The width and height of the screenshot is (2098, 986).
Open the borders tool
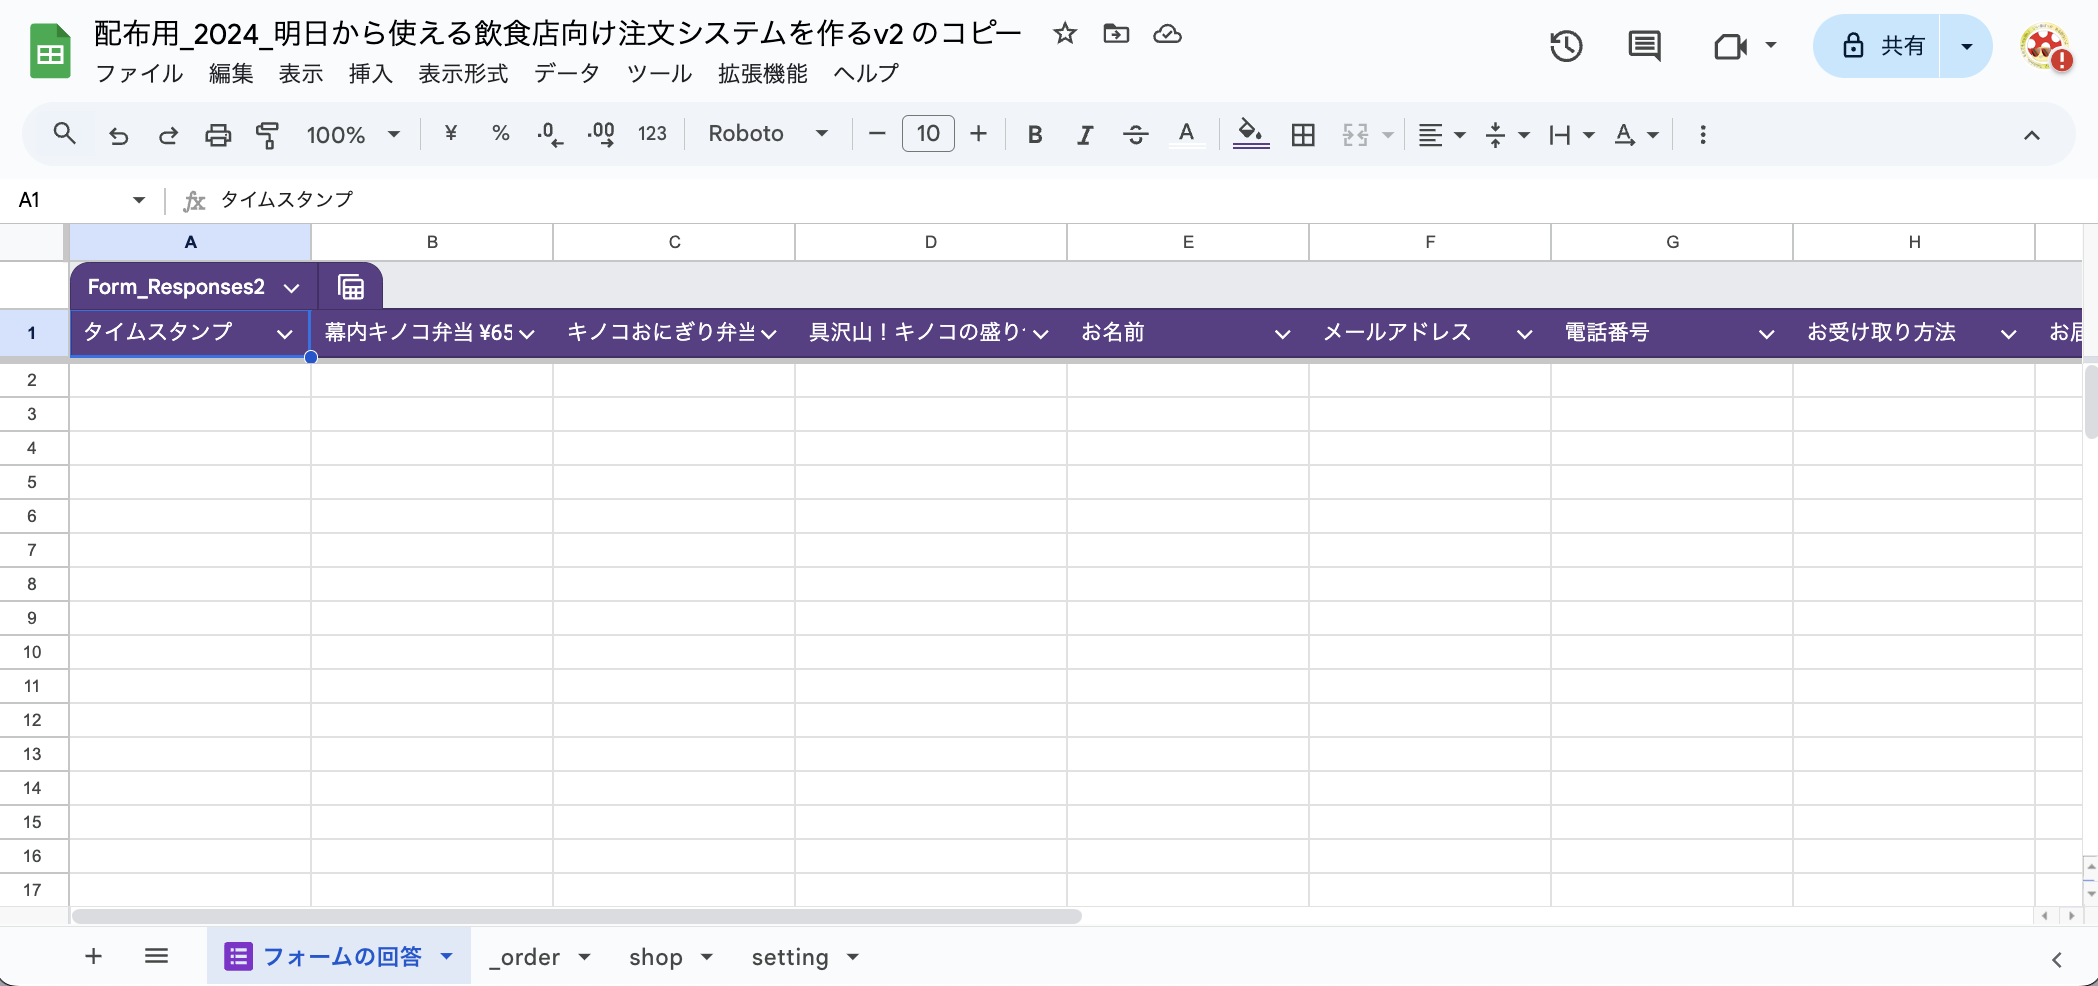click(1303, 134)
